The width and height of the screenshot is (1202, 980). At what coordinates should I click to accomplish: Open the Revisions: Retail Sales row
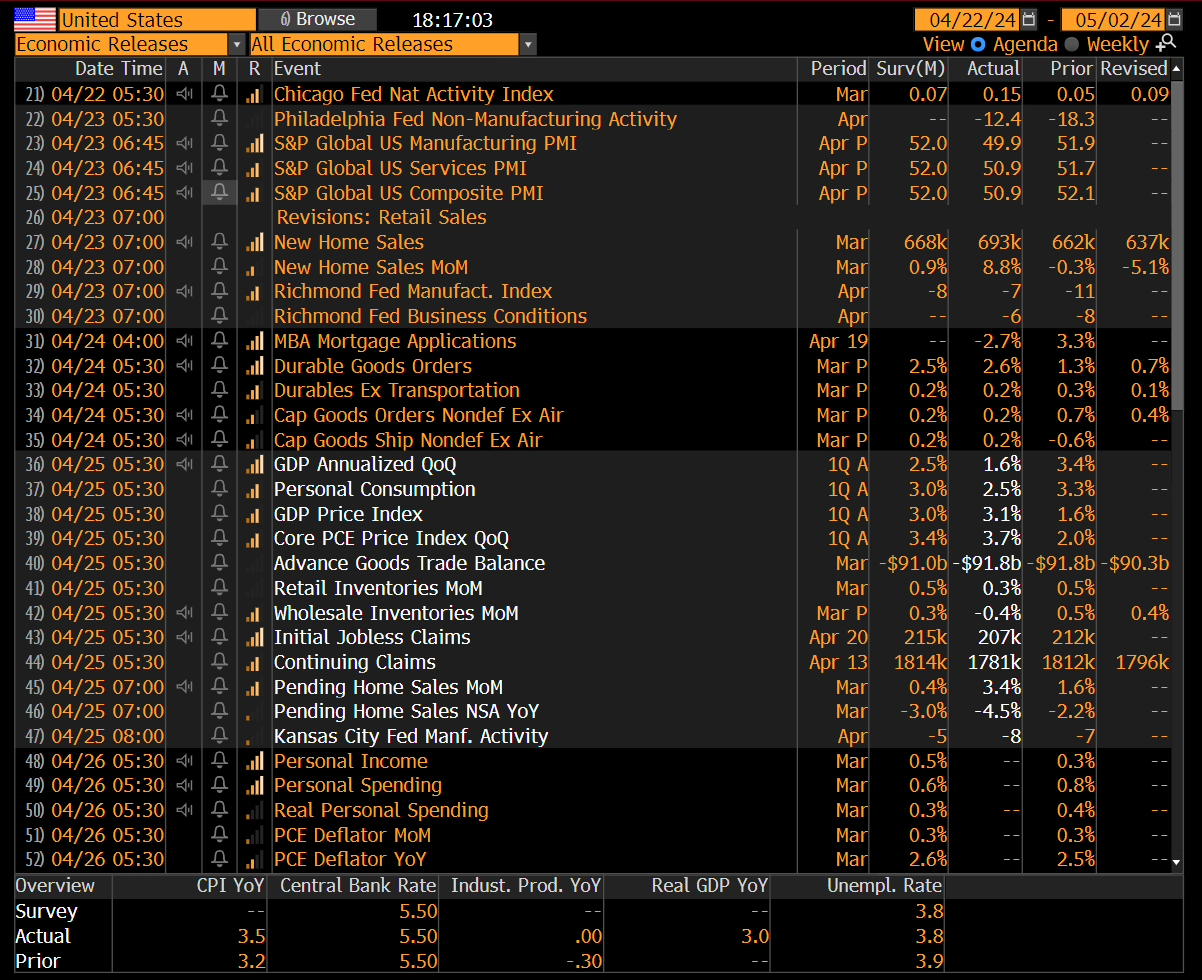point(381,218)
